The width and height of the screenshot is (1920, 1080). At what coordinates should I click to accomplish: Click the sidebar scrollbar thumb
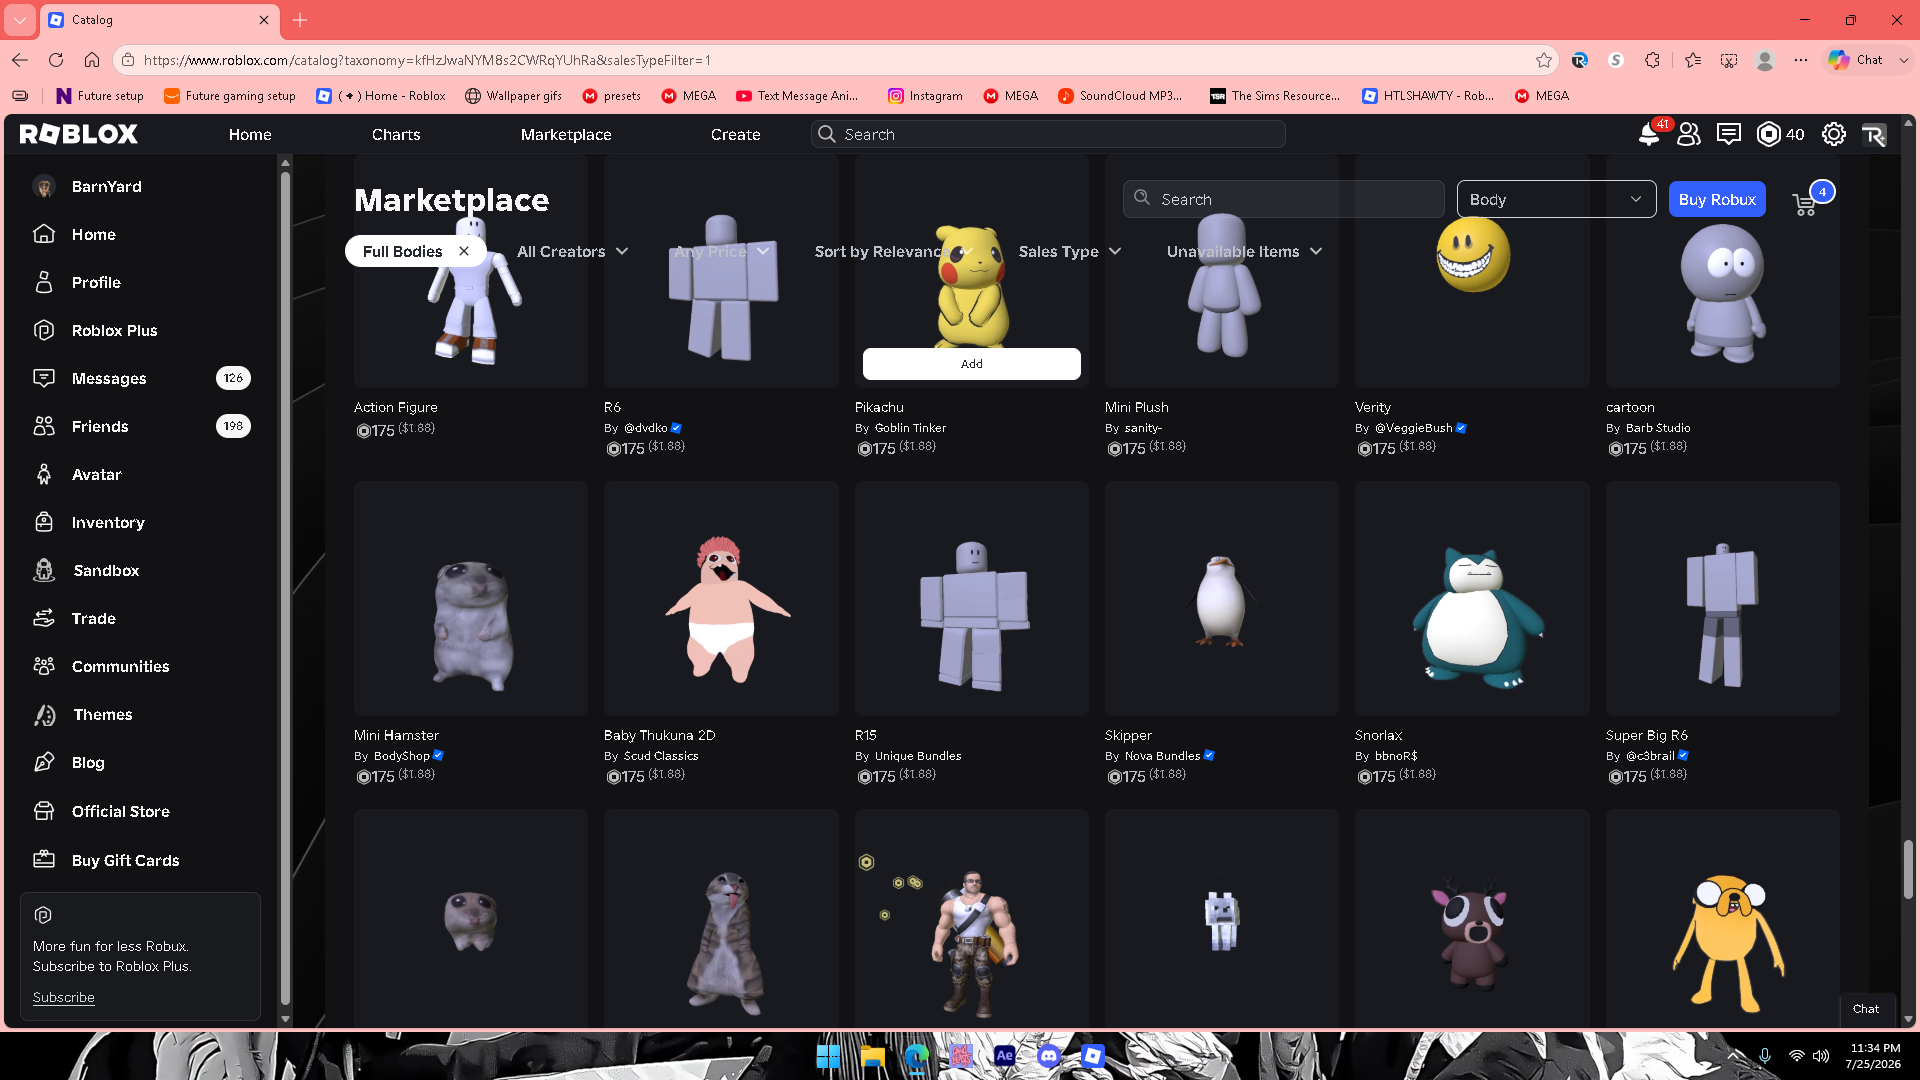pyautogui.click(x=285, y=588)
